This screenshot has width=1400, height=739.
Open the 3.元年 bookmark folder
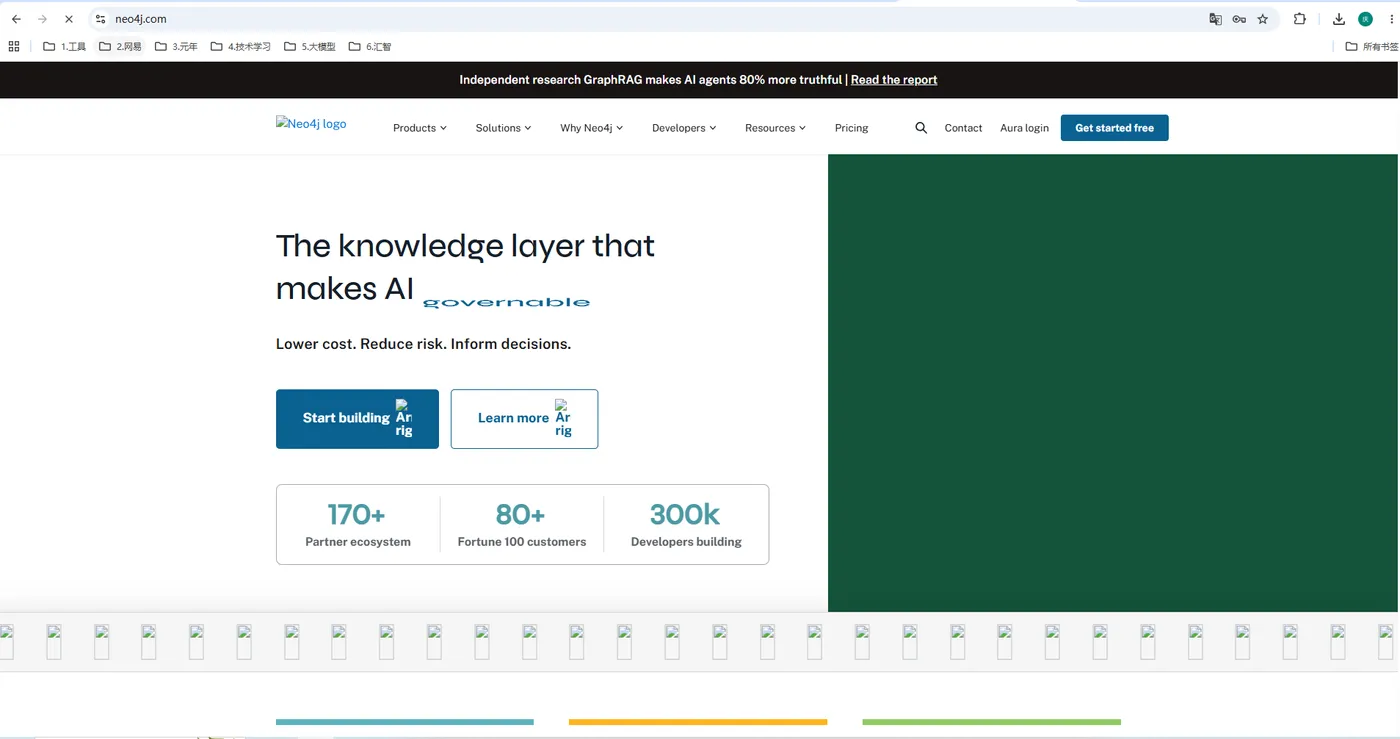[x=176, y=46]
